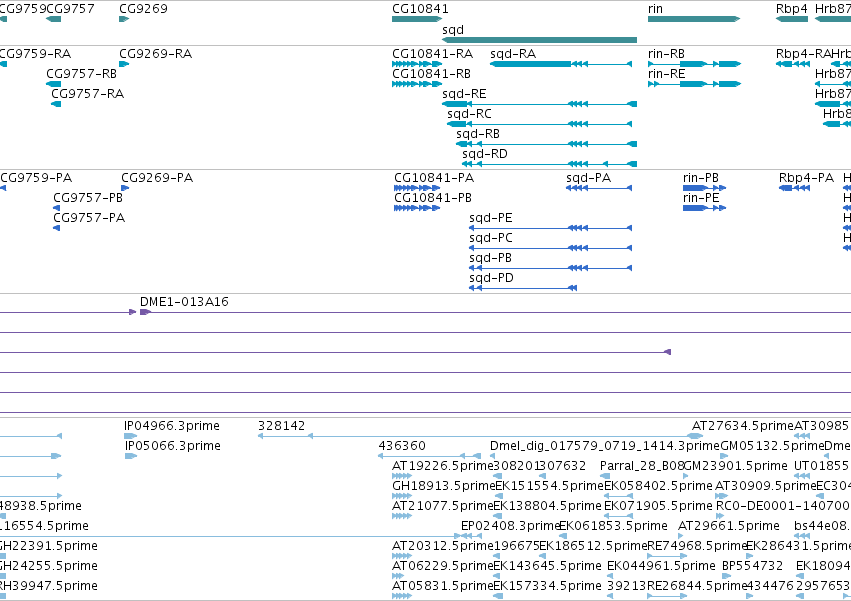Select the sqd gene bar
Screen dimensions: 851x601
pyautogui.click(x=539, y=40)
